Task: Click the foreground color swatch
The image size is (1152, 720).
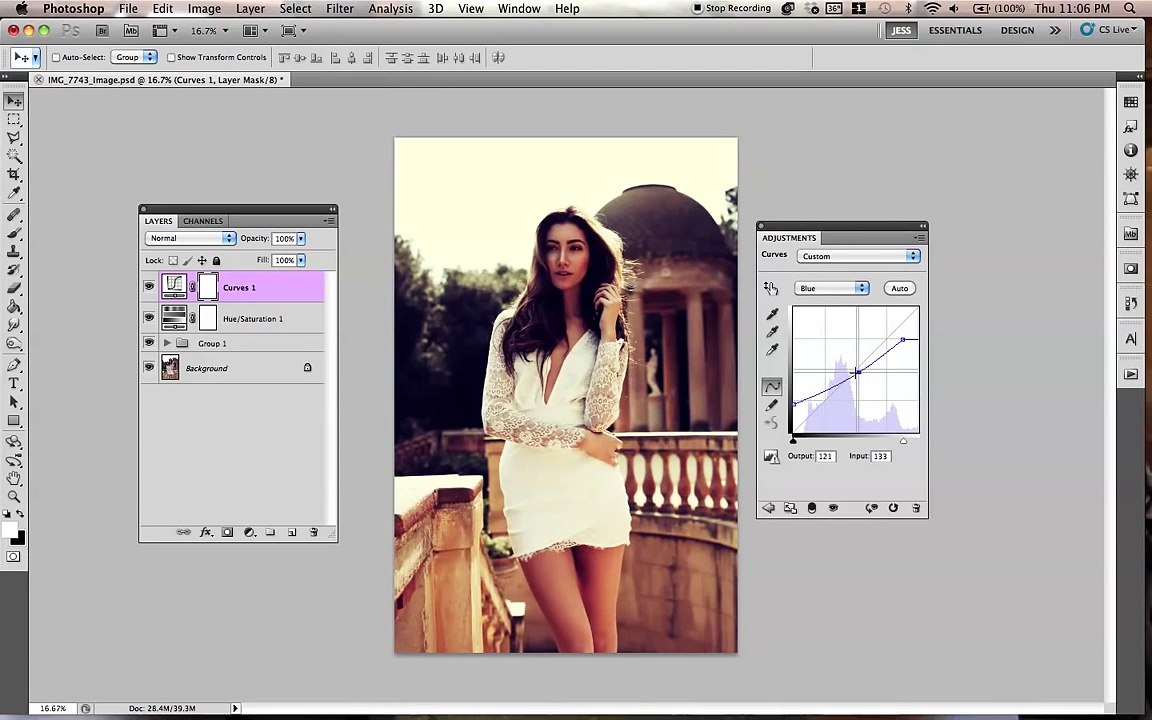Action: [9, 530]
